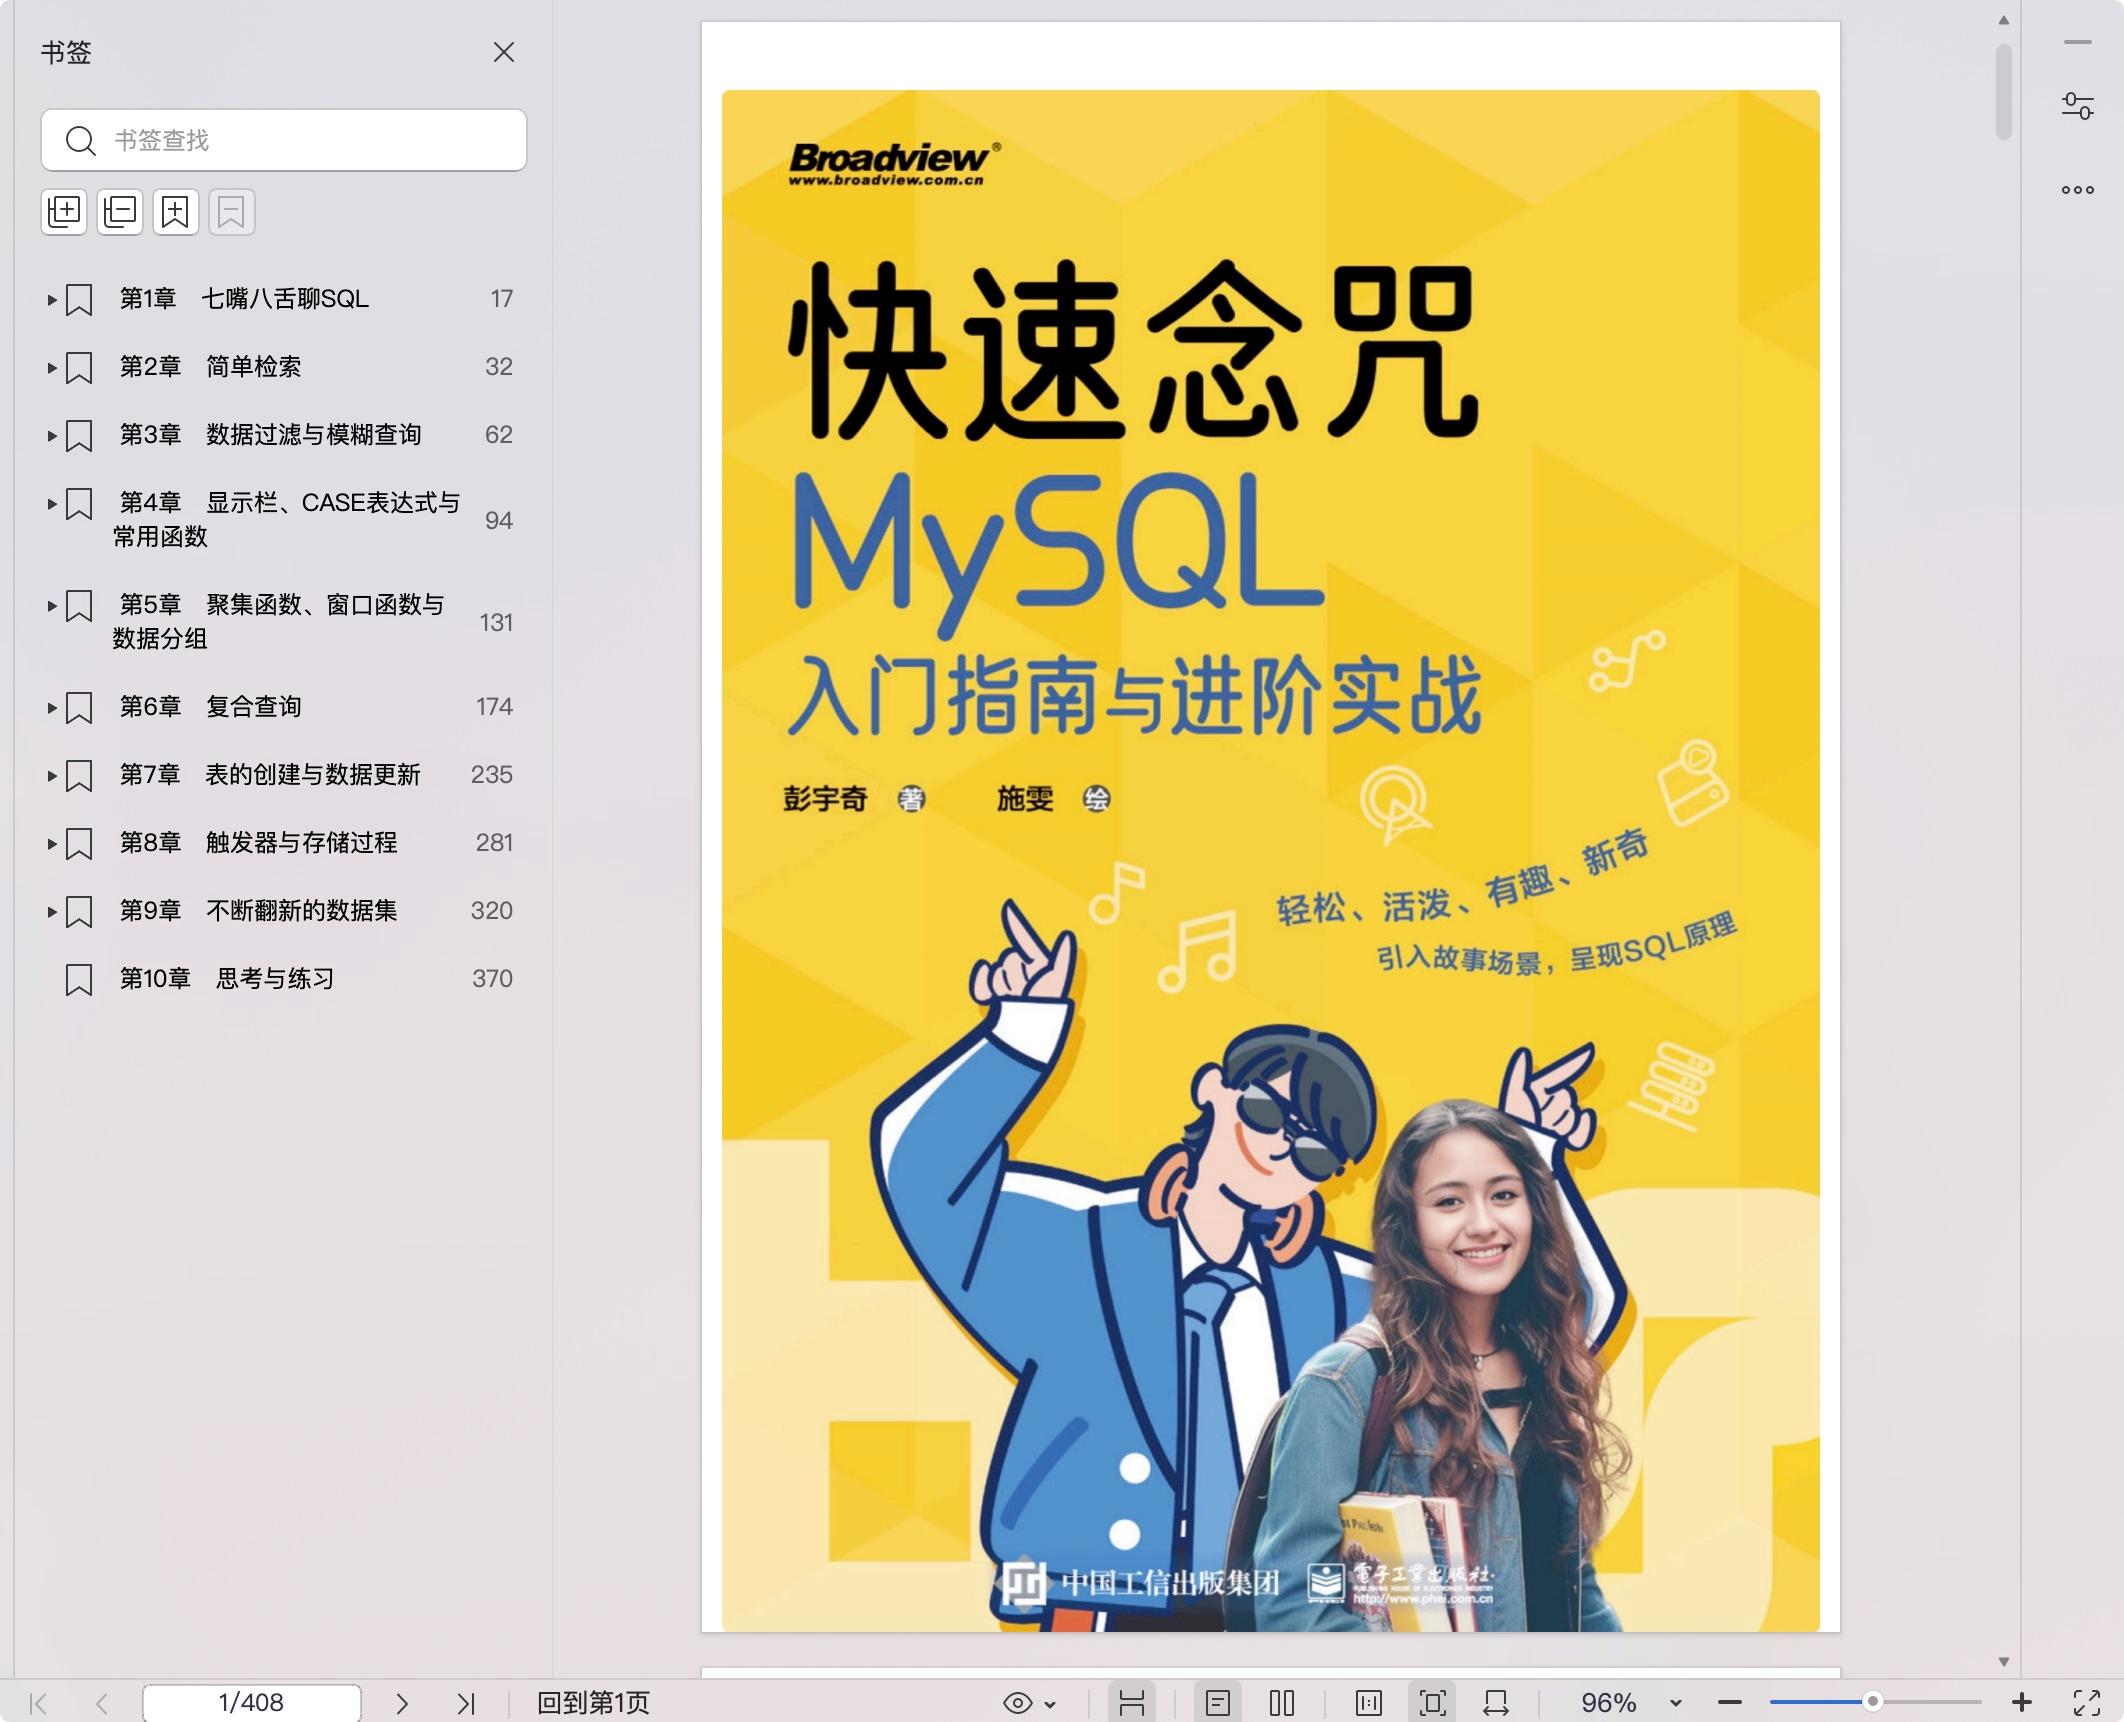Click the bookmark icon beside 第5章
The height and width of the screenshot is (1722, 2124).
click(79, 606)
